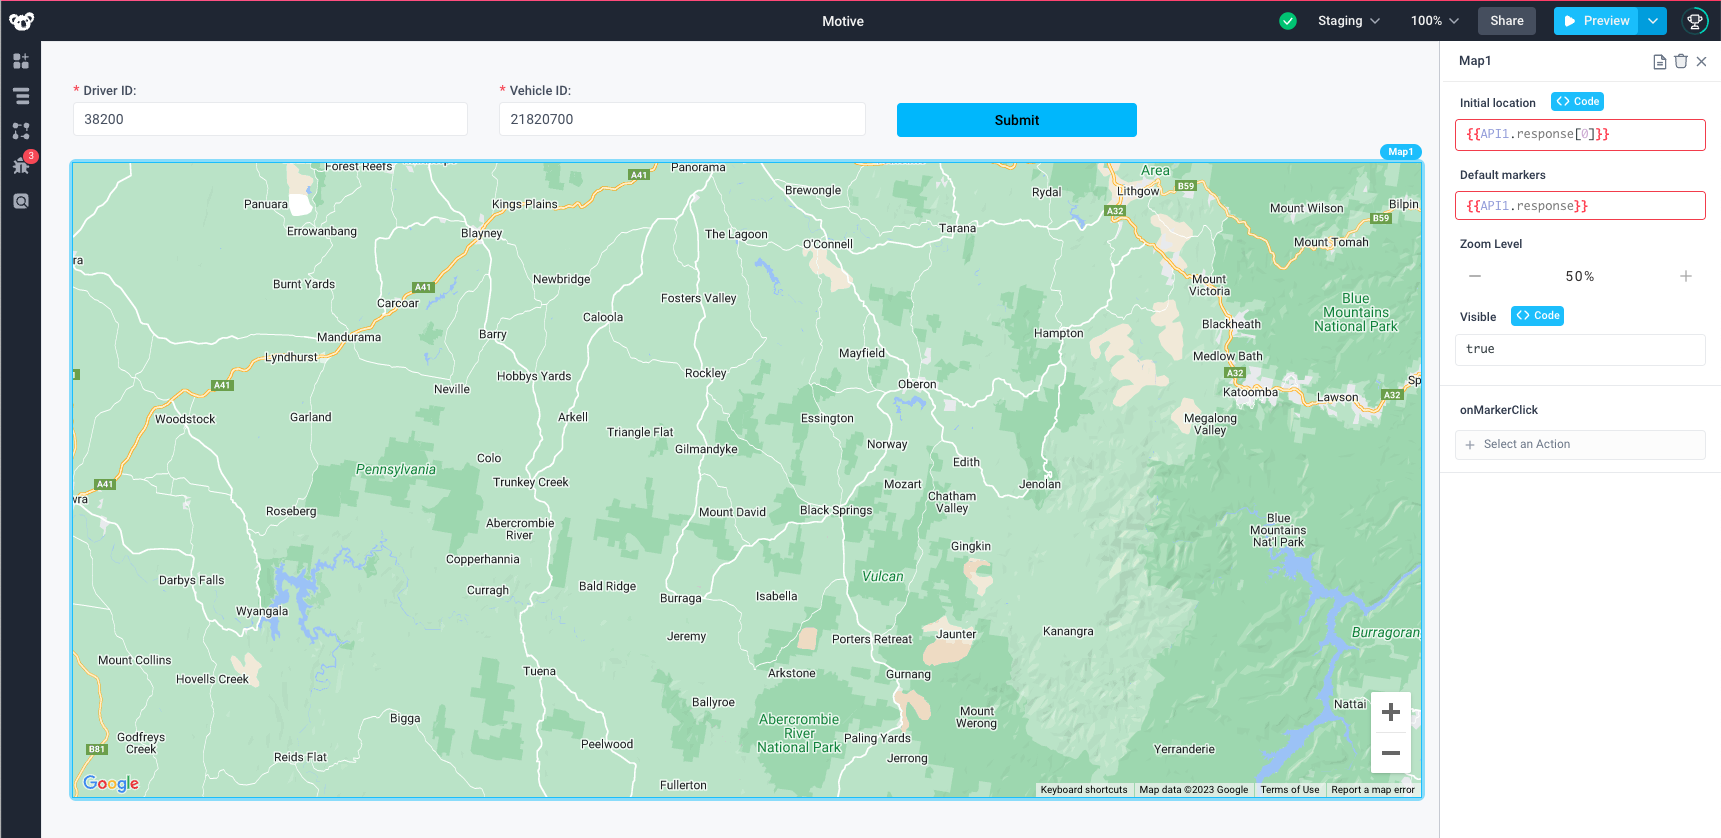This screenshot has width=1721, height=838.
Task: Toggle Code mode for Visible property
Action: 1537,316
